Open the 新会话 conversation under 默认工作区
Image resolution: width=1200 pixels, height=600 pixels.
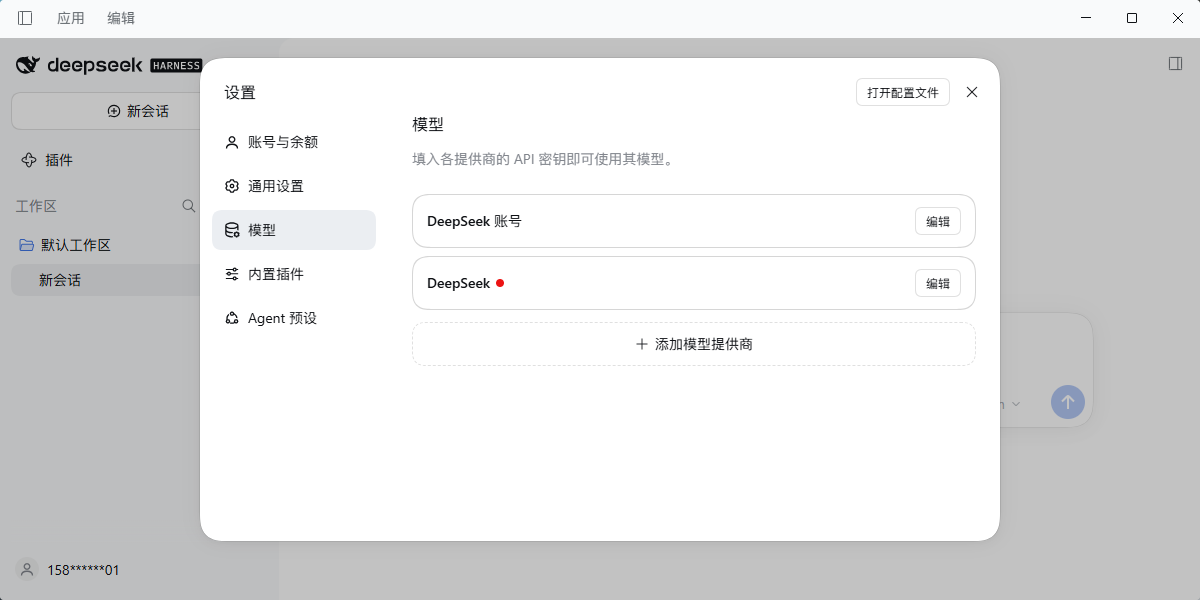[106, 280]
